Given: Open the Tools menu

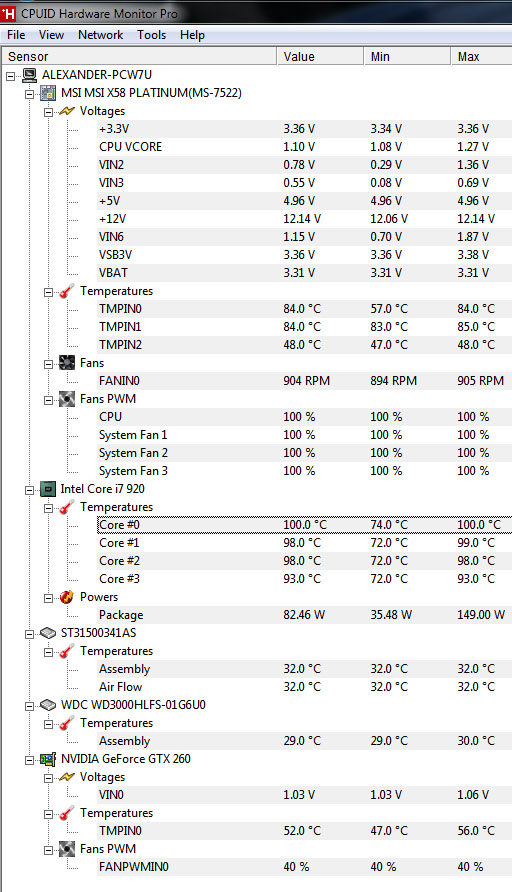Looking at the screenshot, I should (151, 35).
